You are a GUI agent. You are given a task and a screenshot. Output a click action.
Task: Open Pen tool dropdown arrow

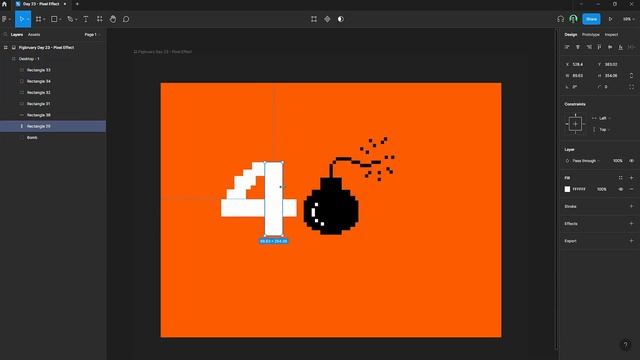coord(76,19)
